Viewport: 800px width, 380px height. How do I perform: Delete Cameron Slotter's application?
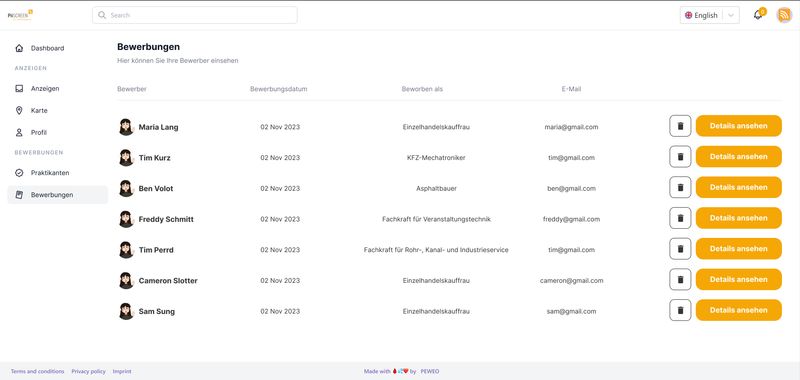pyautogui.click(x=680, y=280)
